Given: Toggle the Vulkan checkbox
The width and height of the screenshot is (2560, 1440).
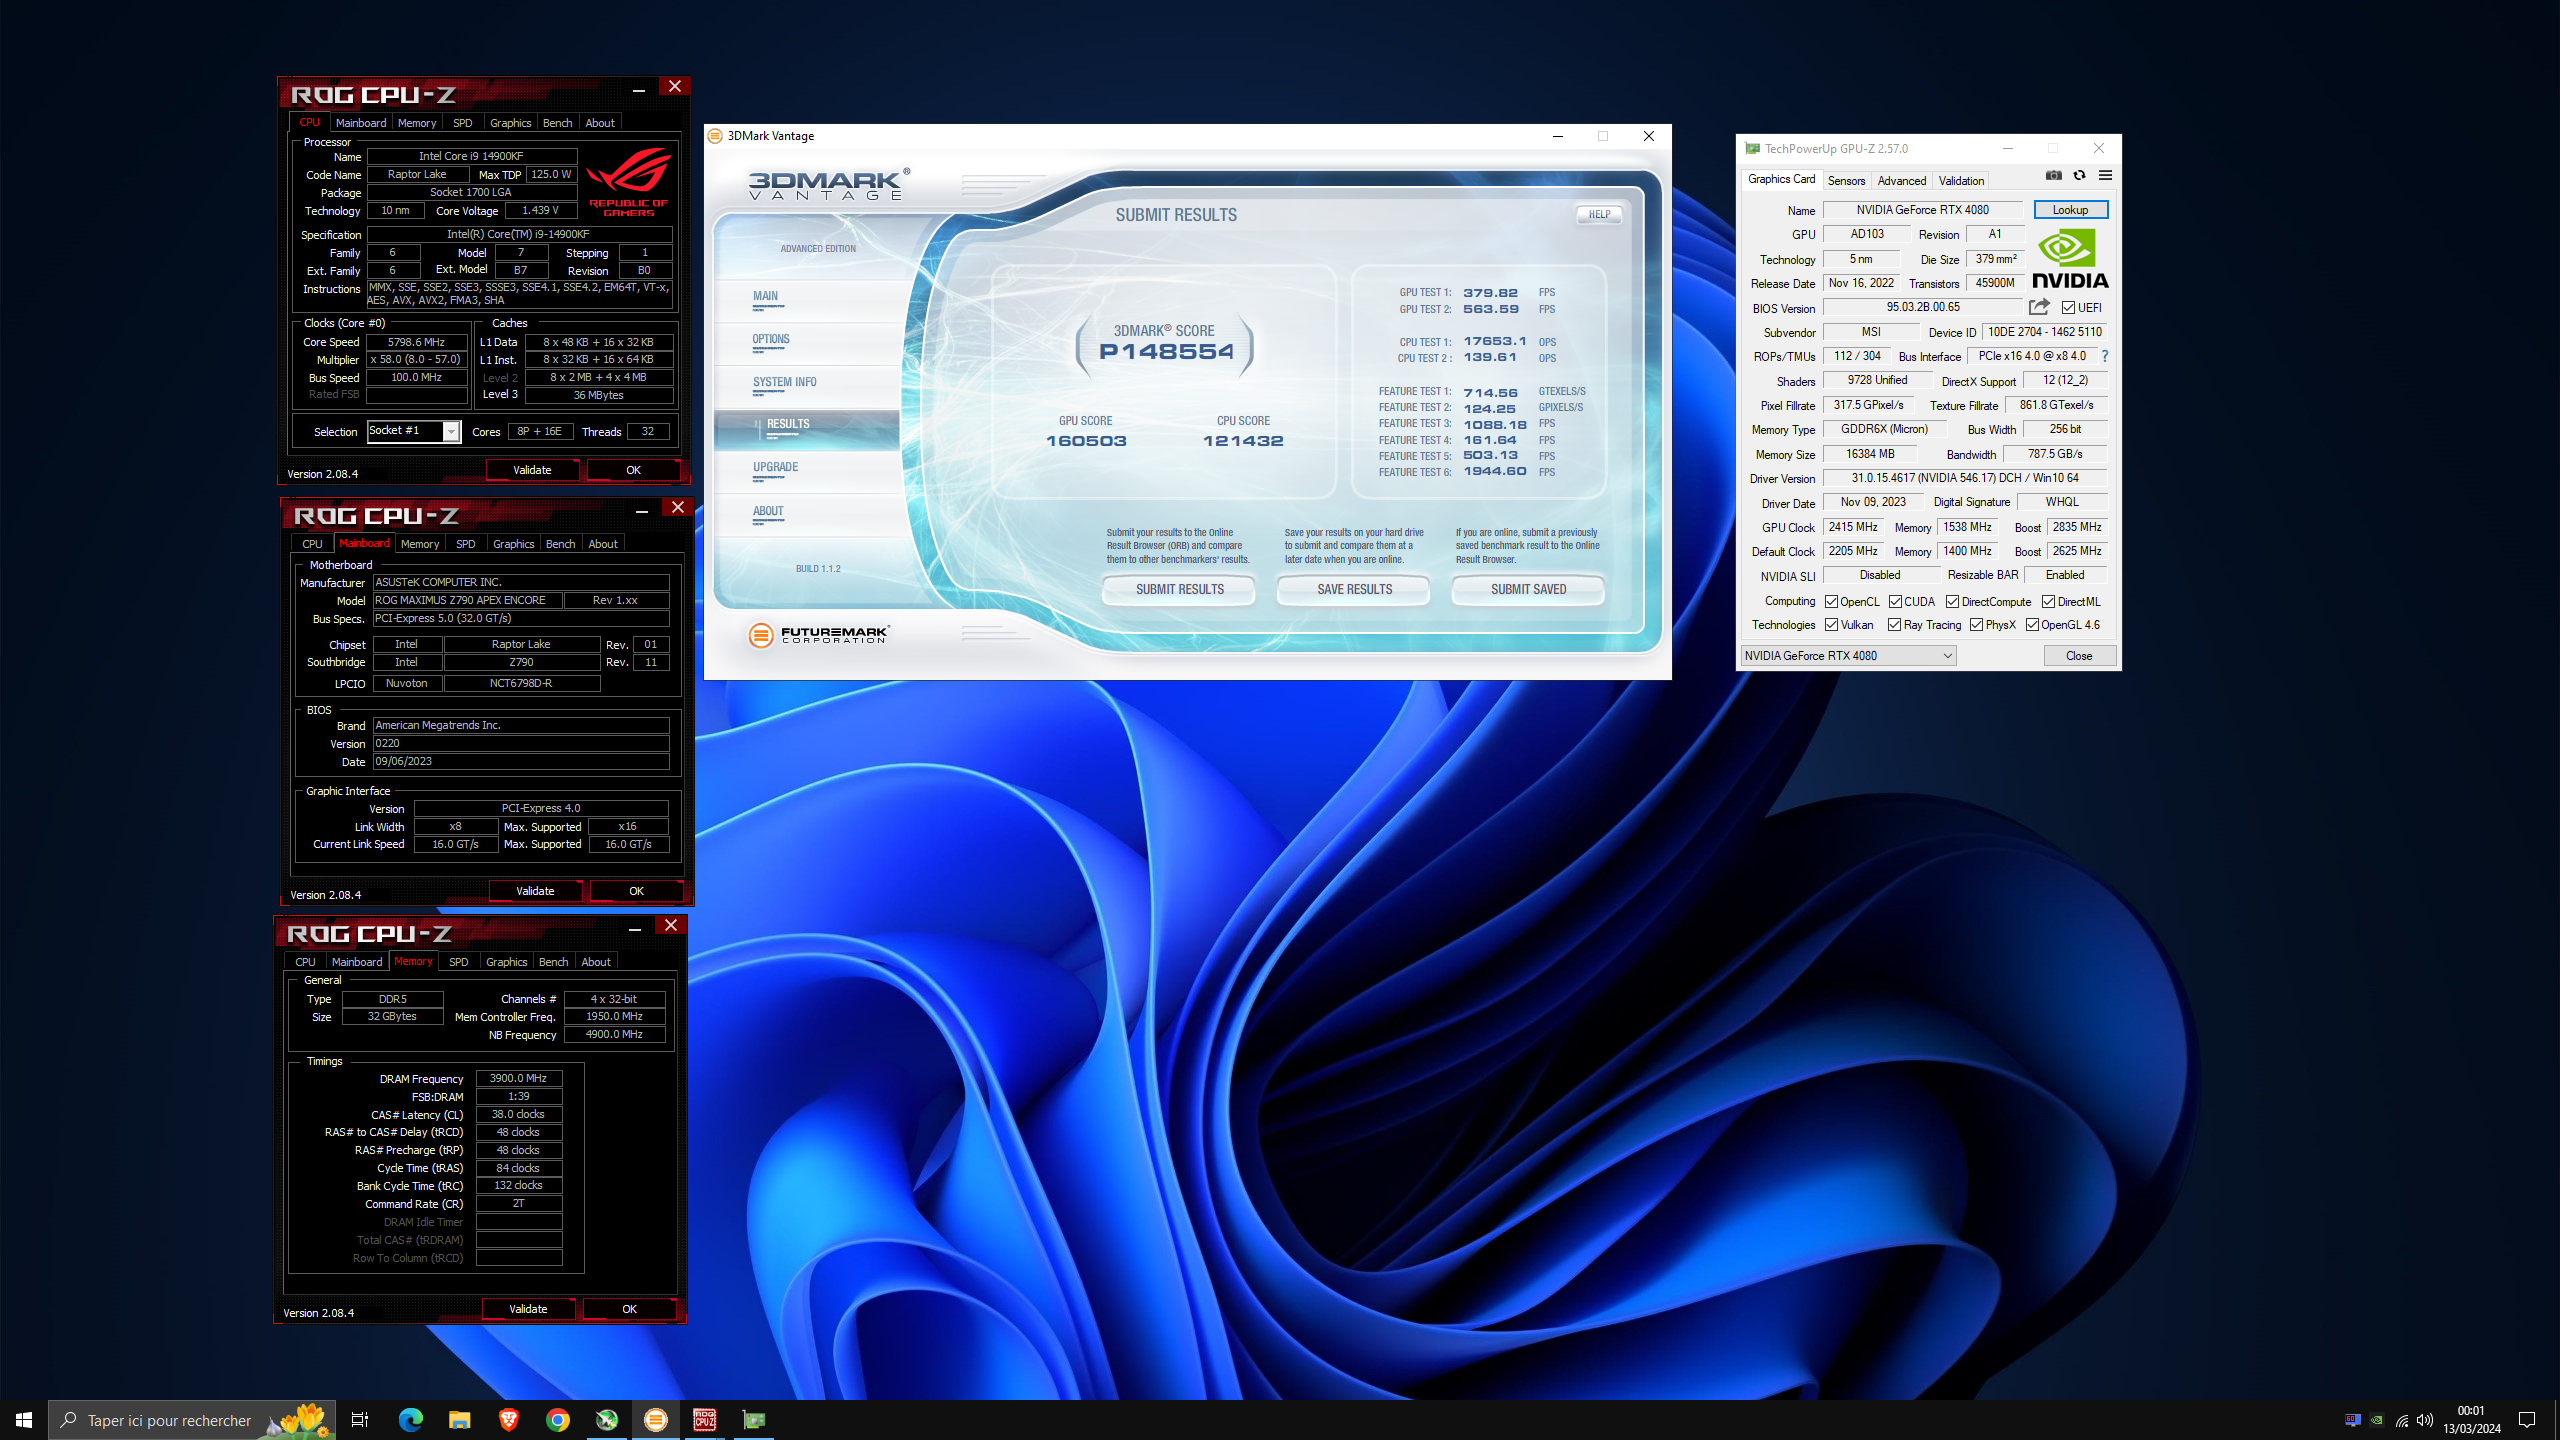Looking at the screenshot, I should coord(1831,625).
